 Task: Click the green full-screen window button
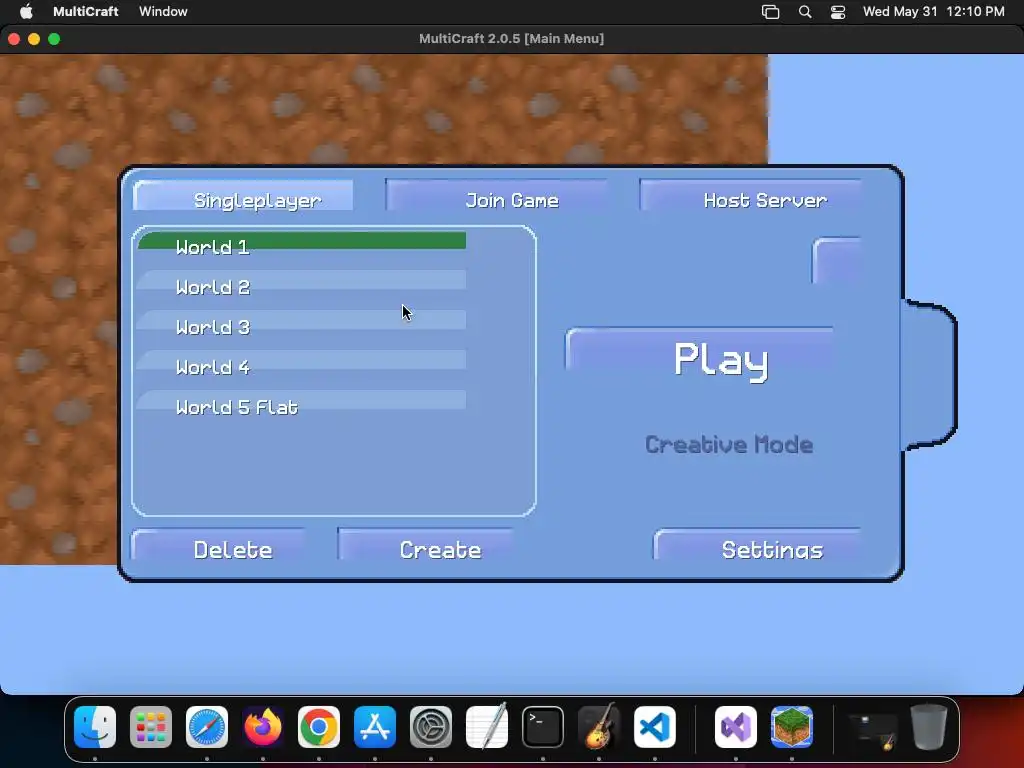coord(54,39)
